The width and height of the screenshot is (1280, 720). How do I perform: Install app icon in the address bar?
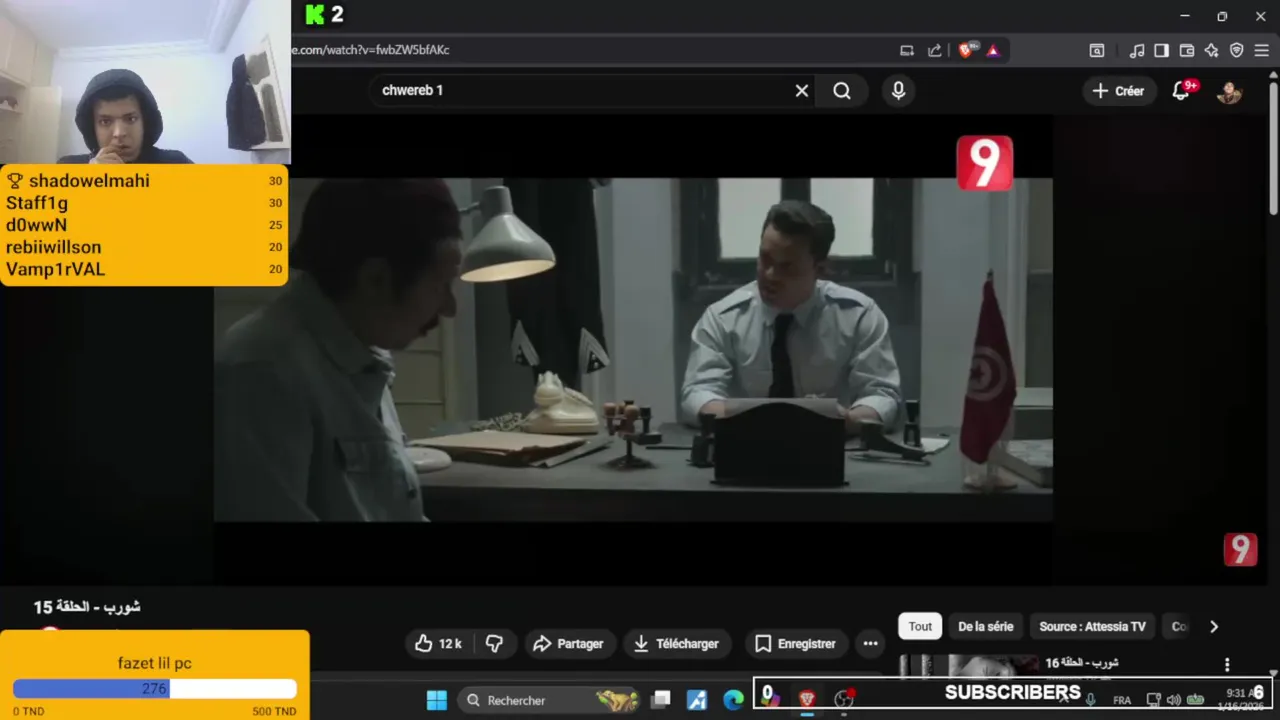[x=907, y=50]
